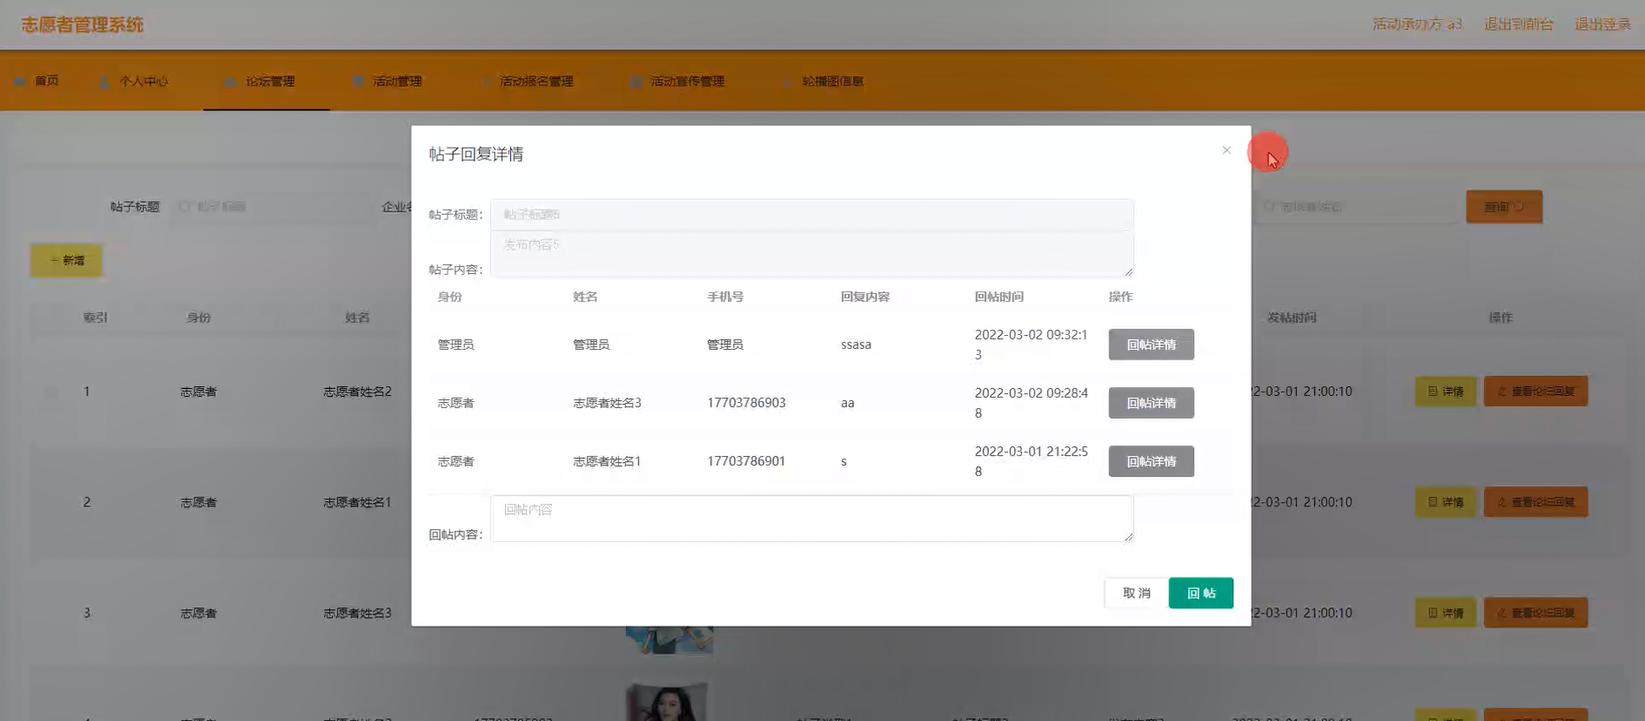Screen dimensions: 1645x721
Task: Click 查看论坛回复 button for row 2
Action: (1535, 502)
